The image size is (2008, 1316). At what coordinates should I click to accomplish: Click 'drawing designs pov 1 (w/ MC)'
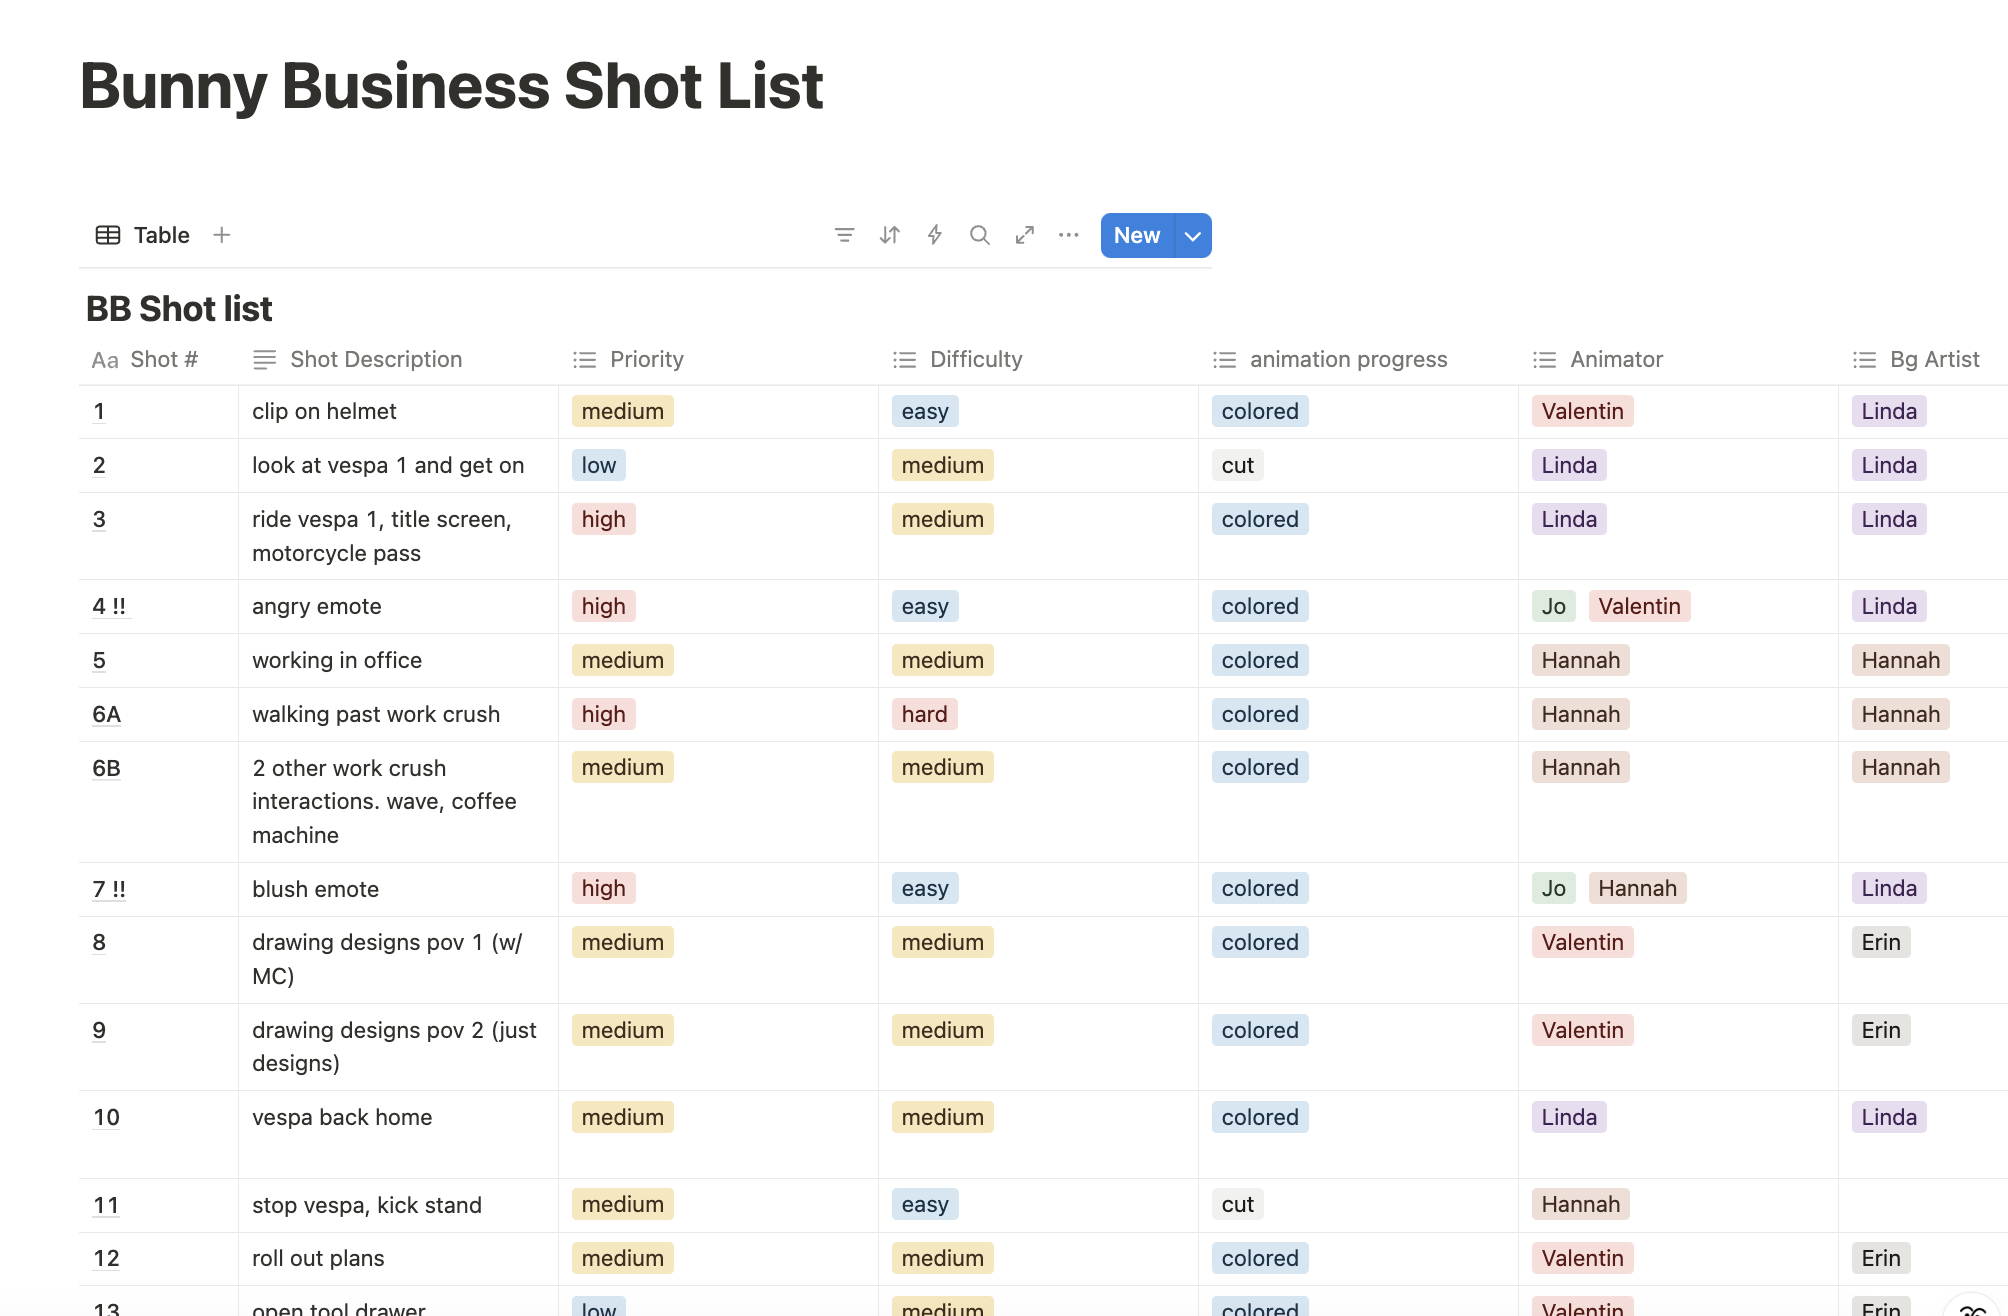coord(398,959)
